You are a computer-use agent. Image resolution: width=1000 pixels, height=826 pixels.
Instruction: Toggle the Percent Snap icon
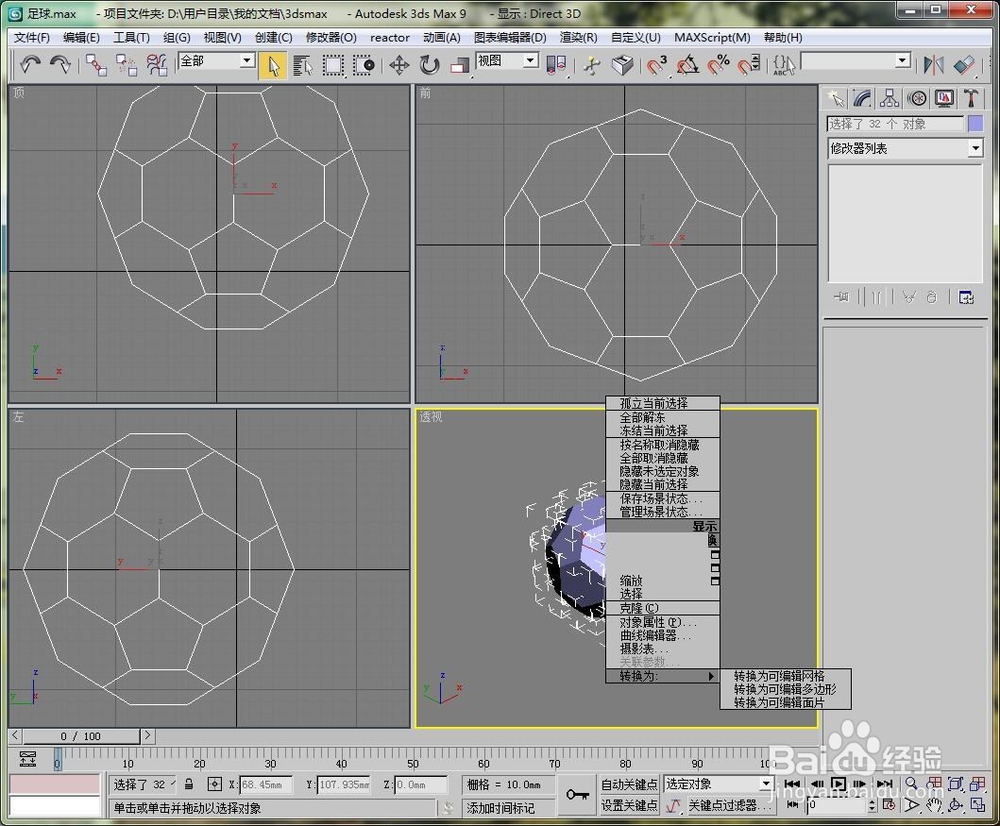(x=718, y=65)
